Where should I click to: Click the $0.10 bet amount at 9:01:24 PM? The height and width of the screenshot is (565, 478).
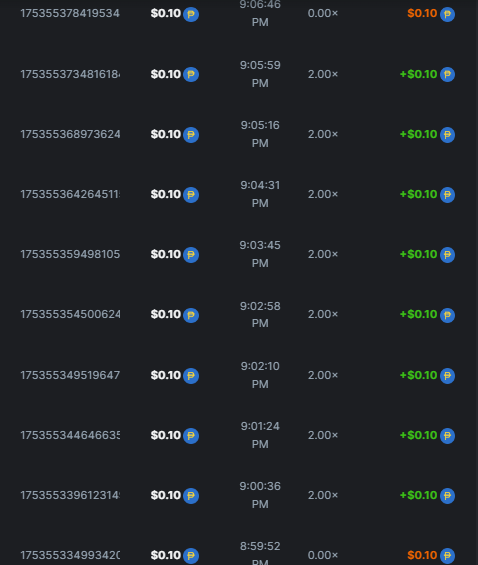click(166, 435)
